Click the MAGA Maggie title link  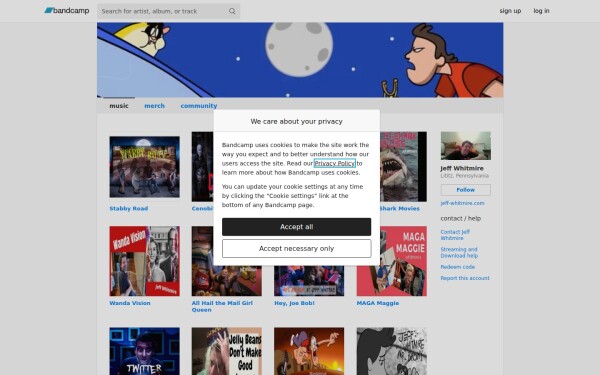click(378, 303)
